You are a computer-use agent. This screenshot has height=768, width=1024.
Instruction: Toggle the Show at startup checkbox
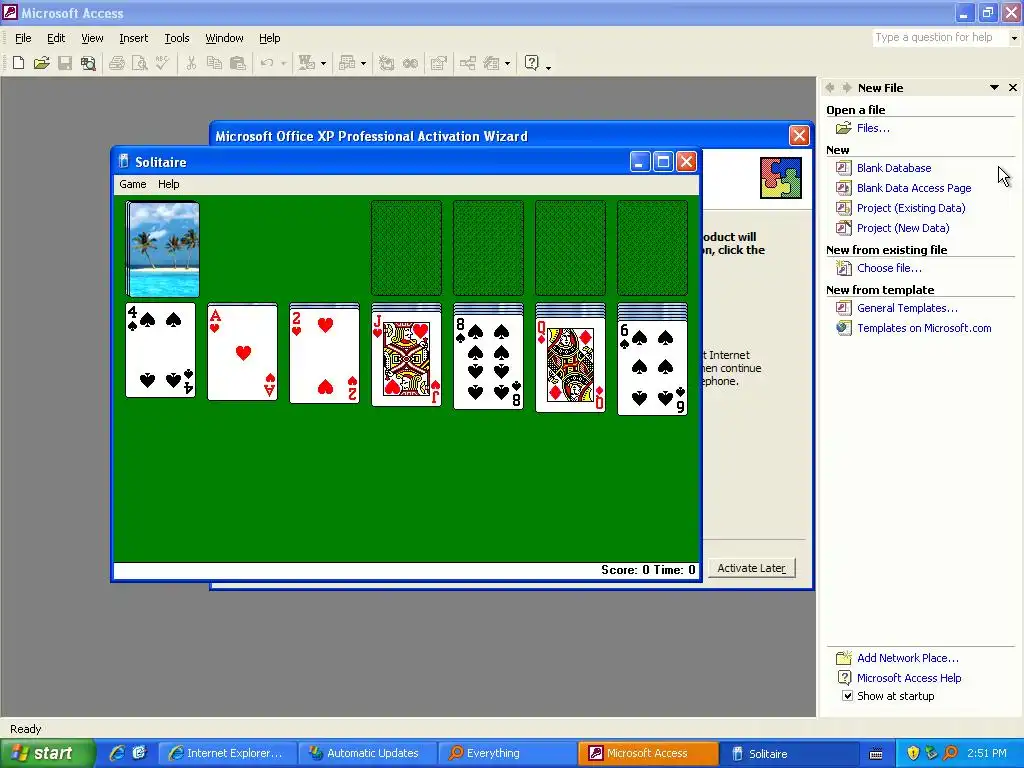point(847,696)
